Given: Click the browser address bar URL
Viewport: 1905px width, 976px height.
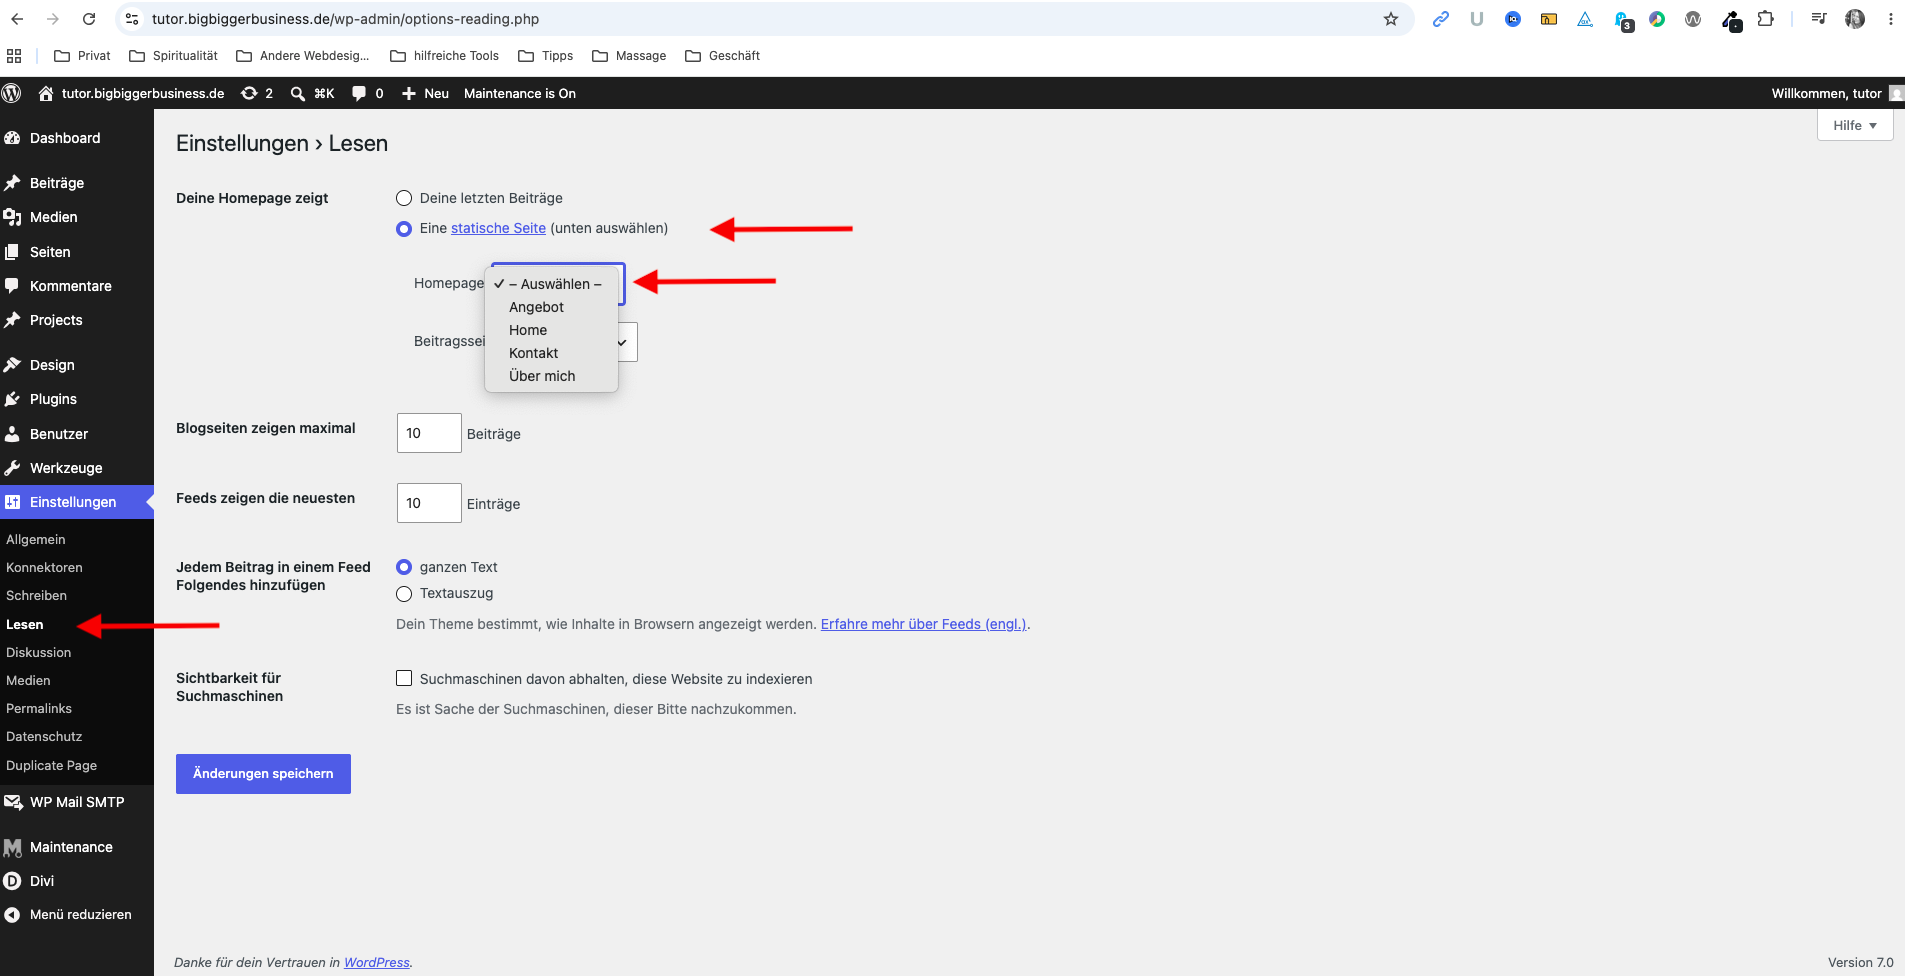Looking at the screenshot, I should click(x=345, y=19).
